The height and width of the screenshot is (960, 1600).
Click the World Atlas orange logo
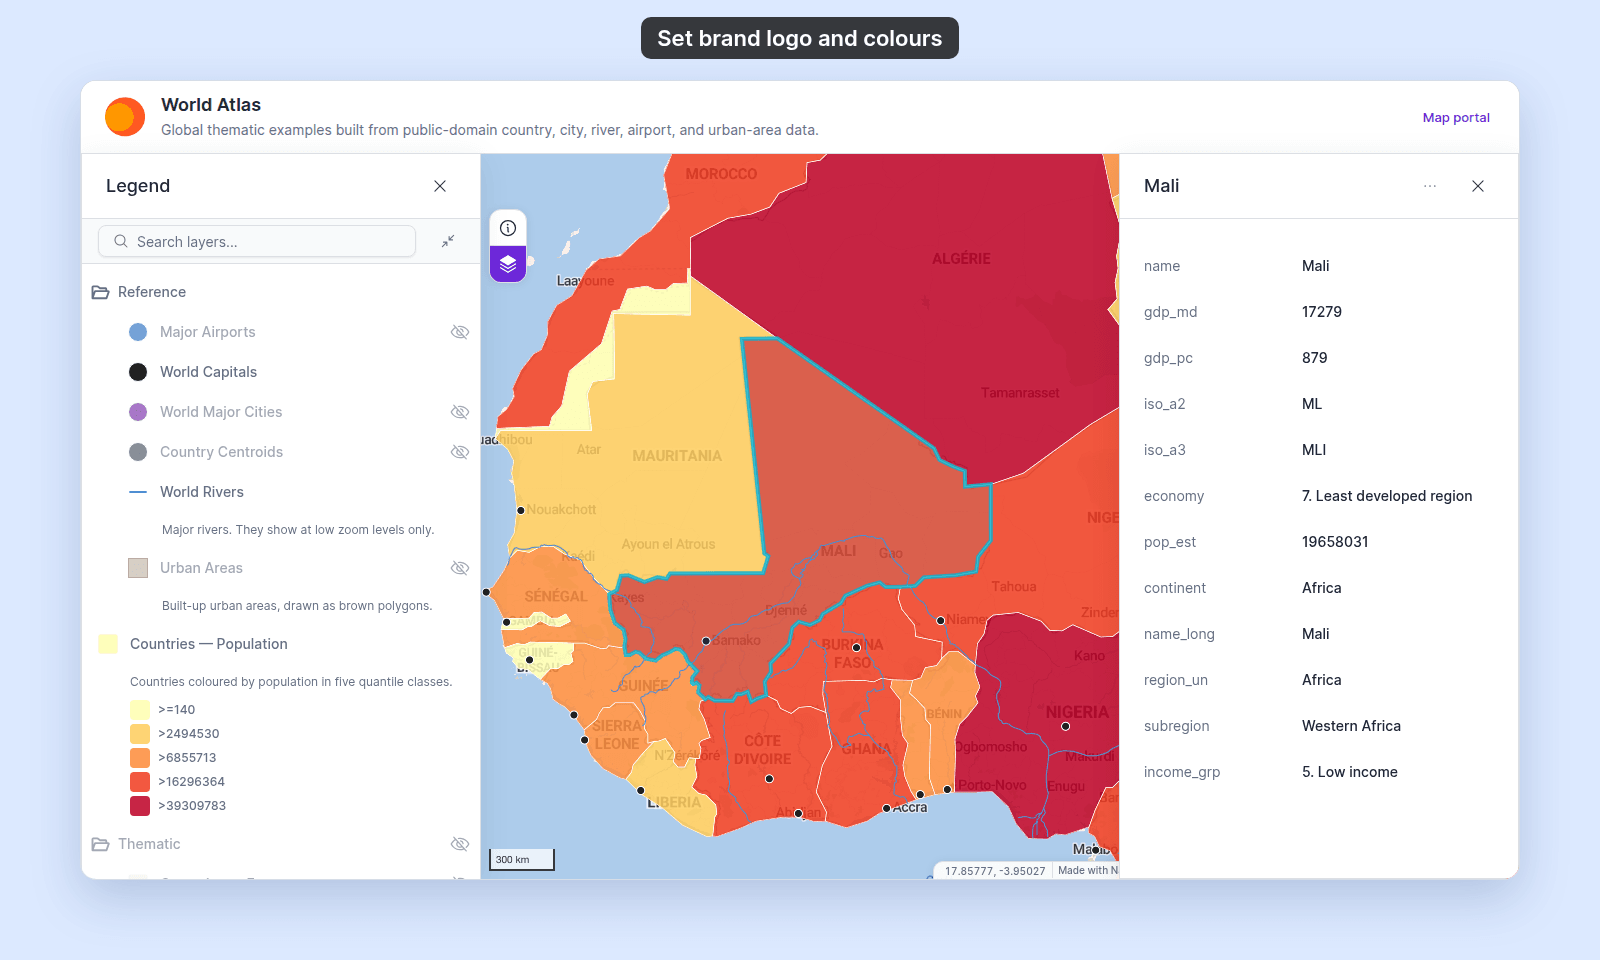pos(125,117)
